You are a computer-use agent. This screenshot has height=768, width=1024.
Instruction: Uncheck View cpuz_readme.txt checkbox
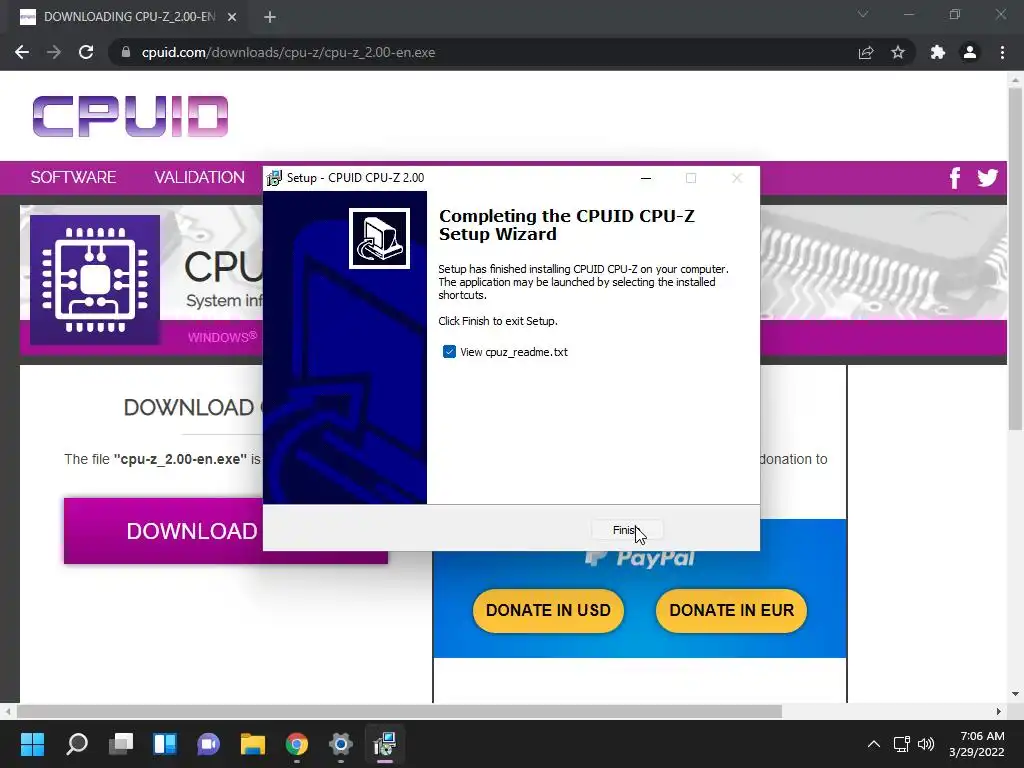click(x=449, y=352)
